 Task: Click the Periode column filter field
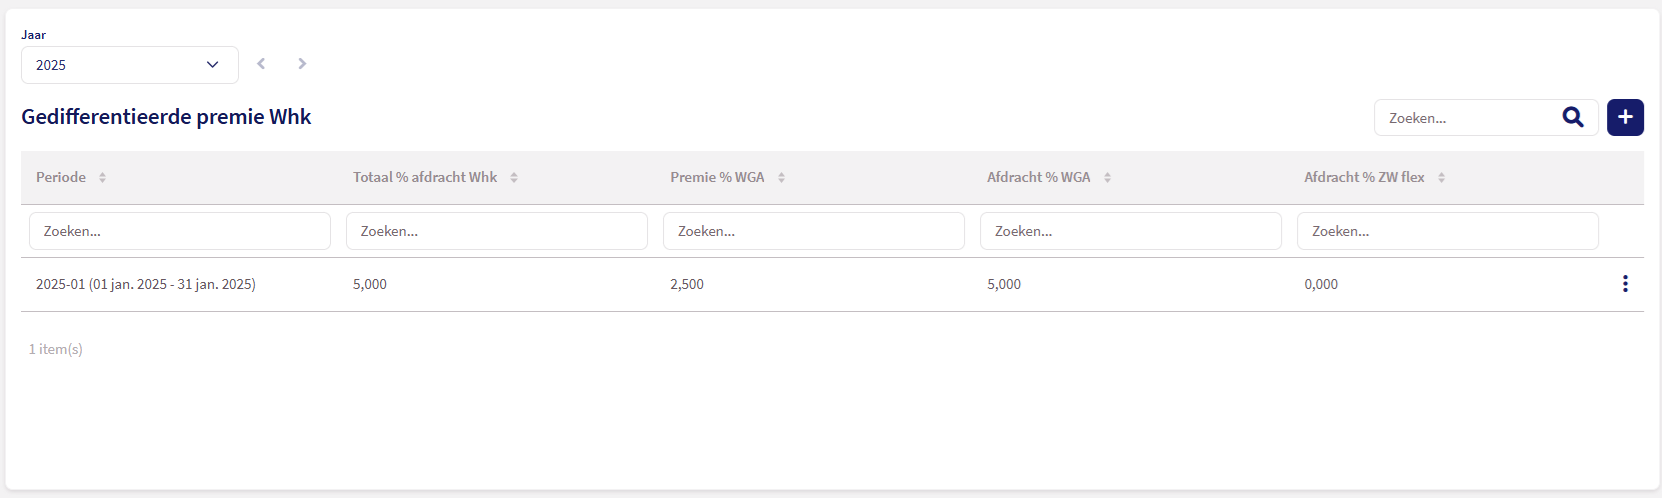click(180, 231)
